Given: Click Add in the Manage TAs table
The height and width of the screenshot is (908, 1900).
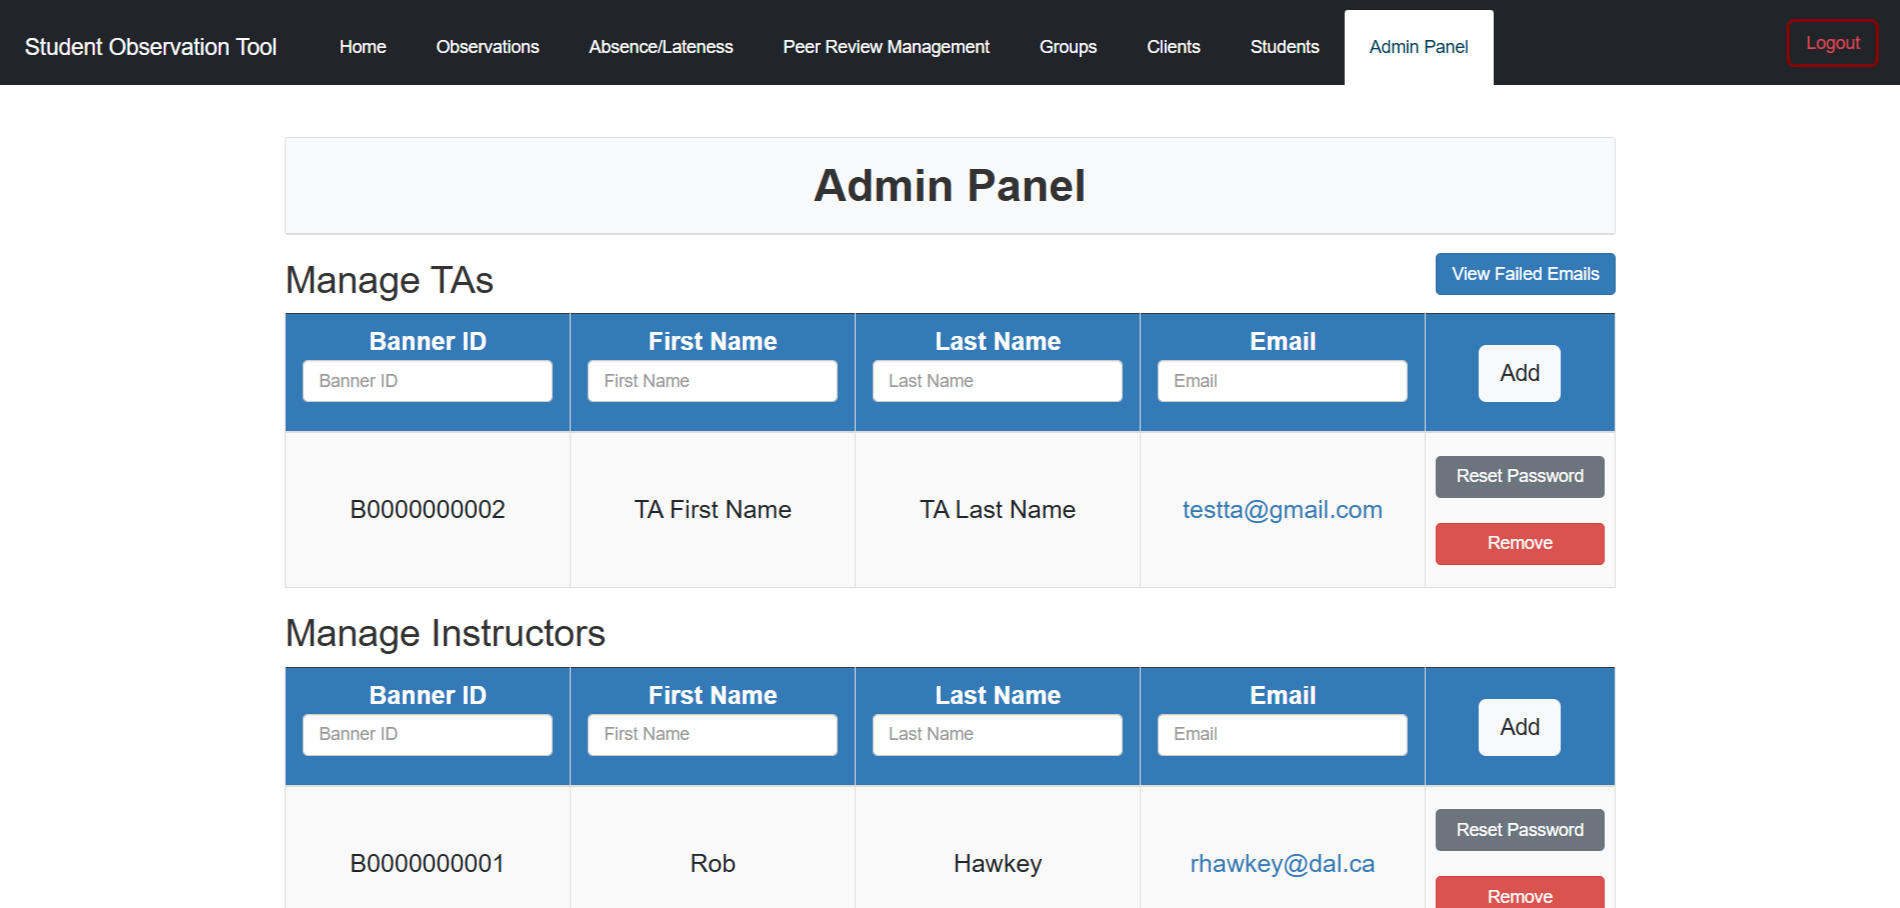Looking at the screenshot, I should 1520,373.
